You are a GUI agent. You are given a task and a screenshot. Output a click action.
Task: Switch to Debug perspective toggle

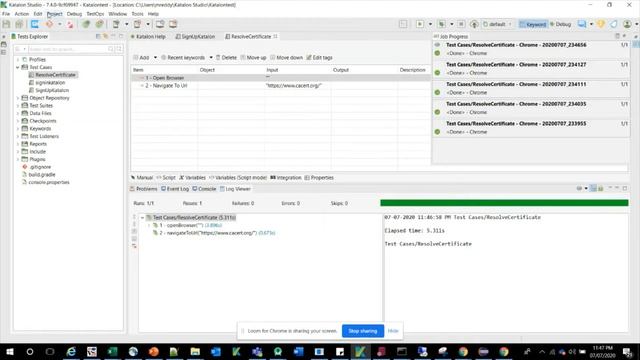click(560, 24)
